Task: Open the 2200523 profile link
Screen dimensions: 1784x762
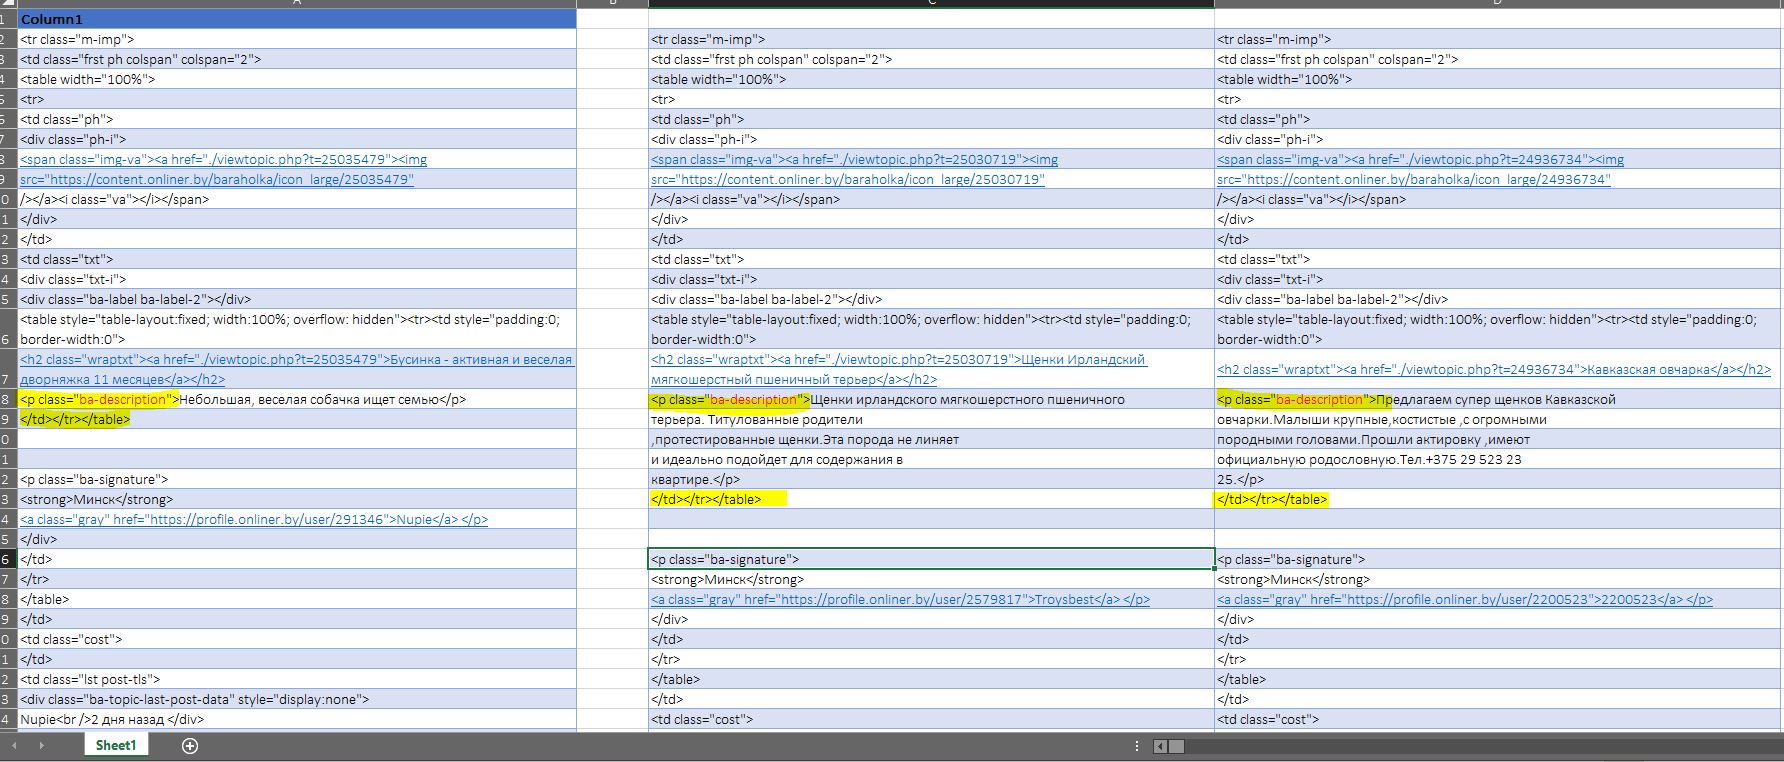Action: [x=1465, y=599]
